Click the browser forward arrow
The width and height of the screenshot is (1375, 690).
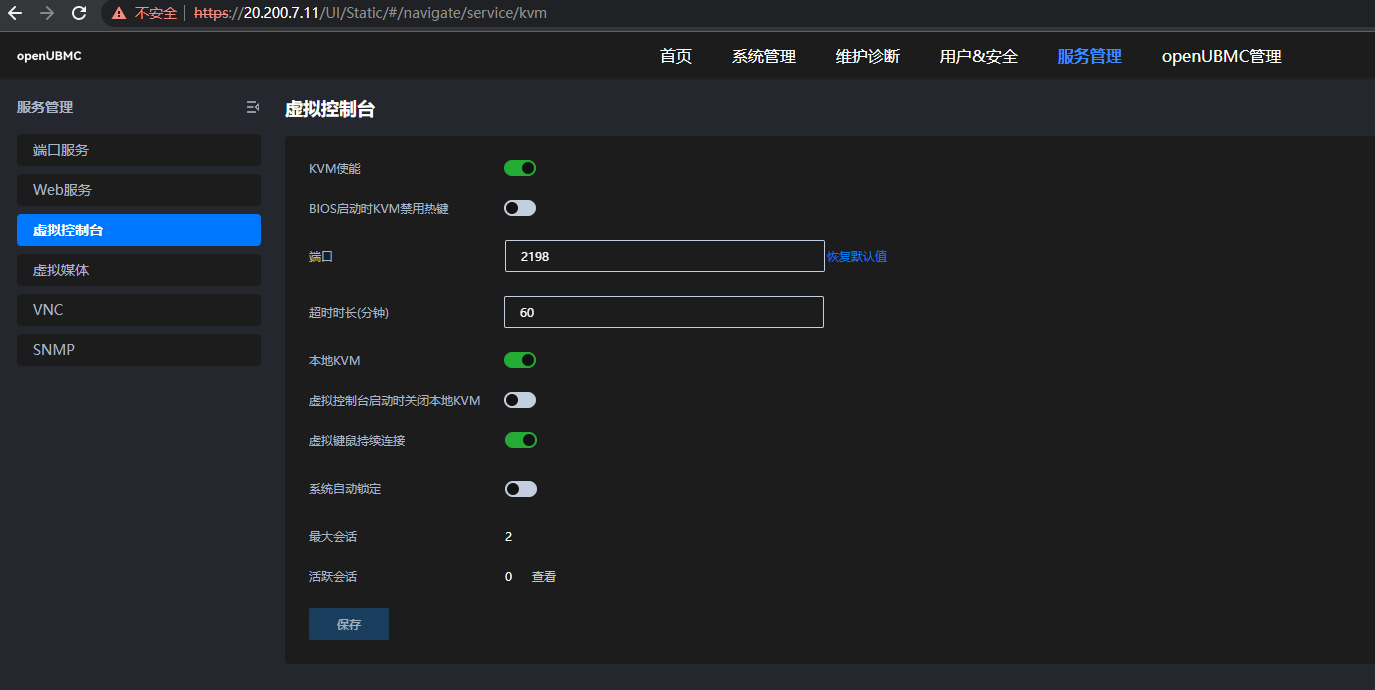(47, 14)
